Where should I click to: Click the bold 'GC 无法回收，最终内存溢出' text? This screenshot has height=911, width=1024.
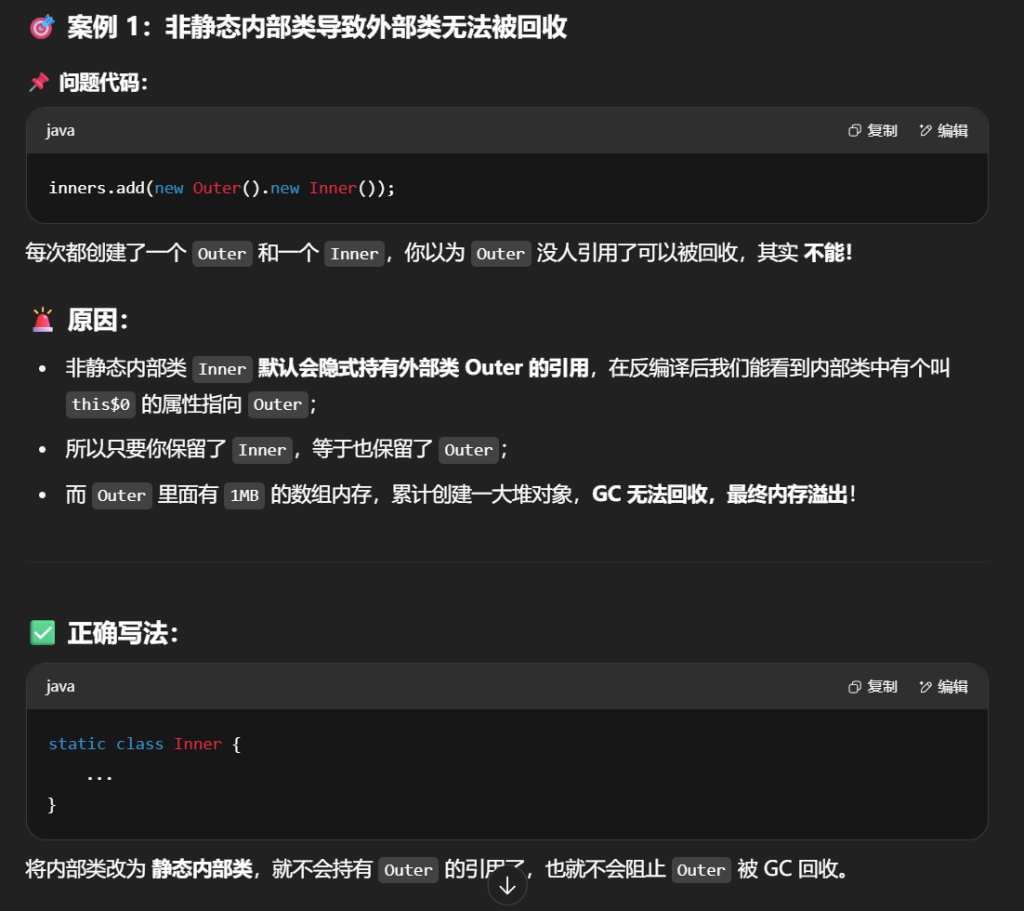(719, 495)
